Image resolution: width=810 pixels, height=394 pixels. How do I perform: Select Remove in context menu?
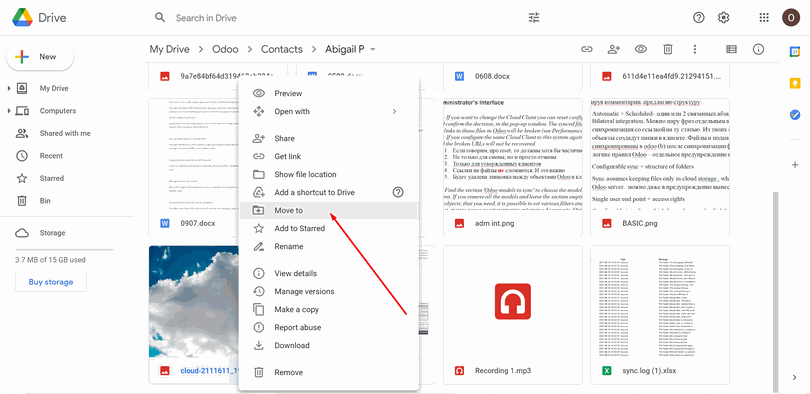pyautogui.click(x=329, y=372)
